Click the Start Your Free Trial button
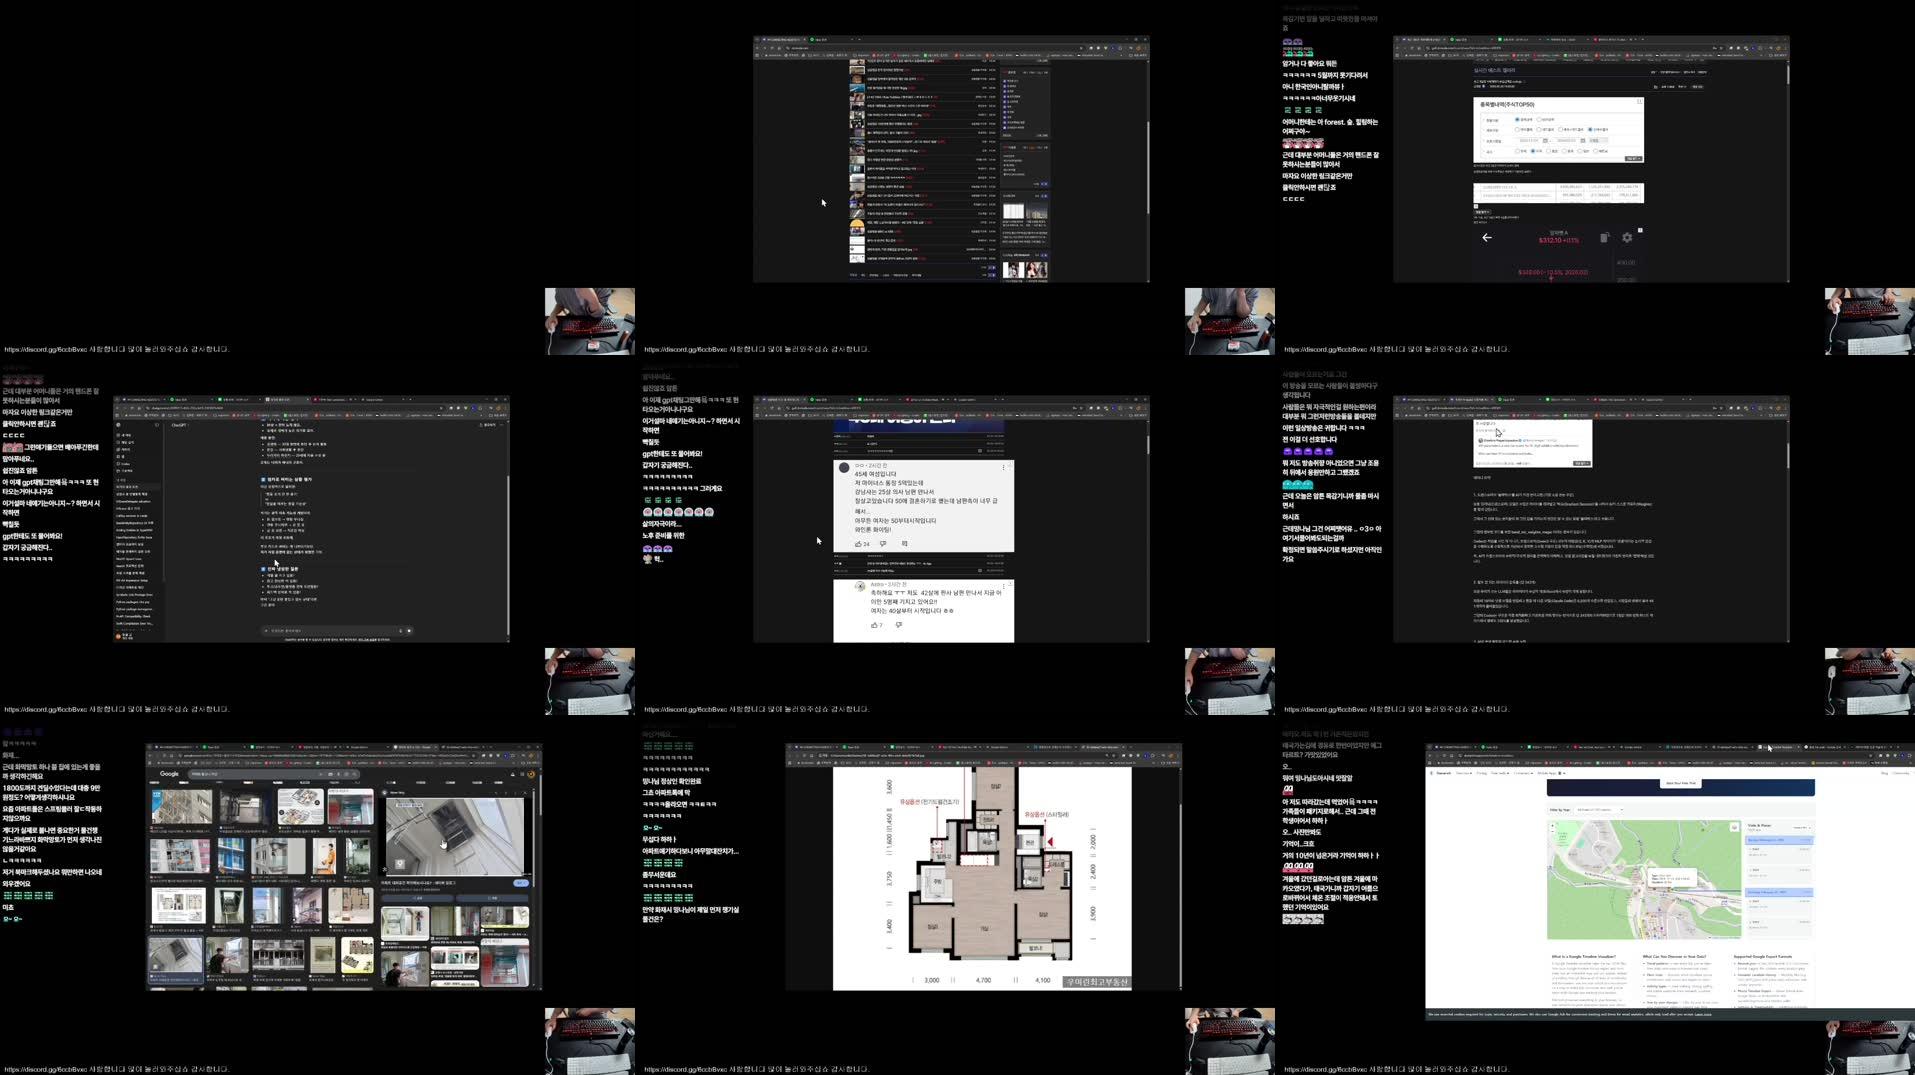The height and width of the screenshot is (1075, 1915). [x=1680, y=783]
